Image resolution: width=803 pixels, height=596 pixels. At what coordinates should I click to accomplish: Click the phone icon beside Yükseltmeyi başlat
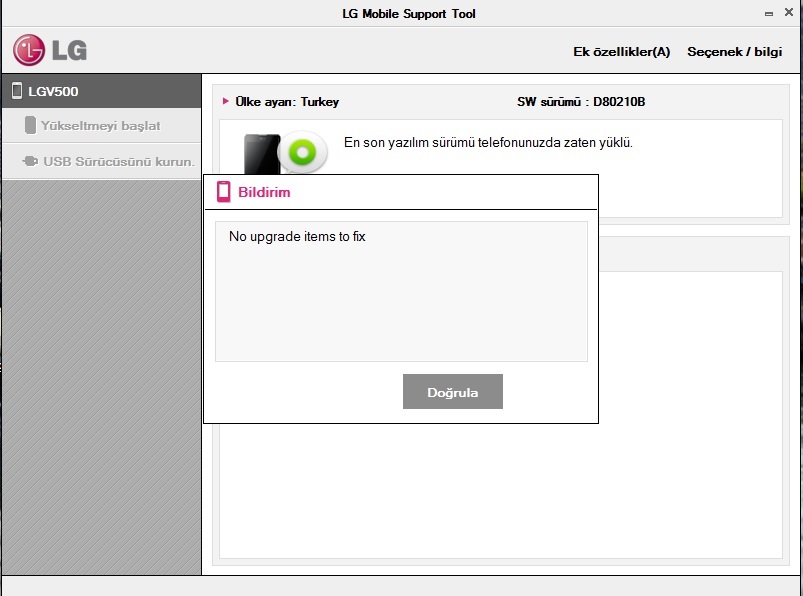(30, 125)
